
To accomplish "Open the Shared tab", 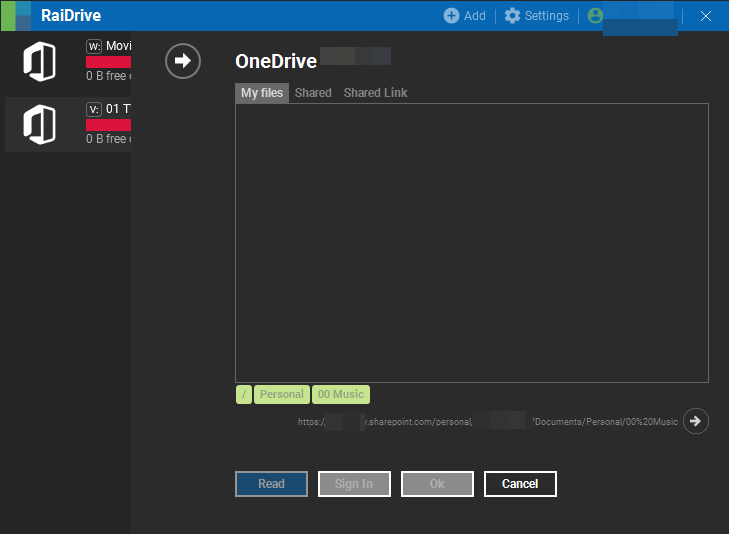I will [x=313, y=93].
